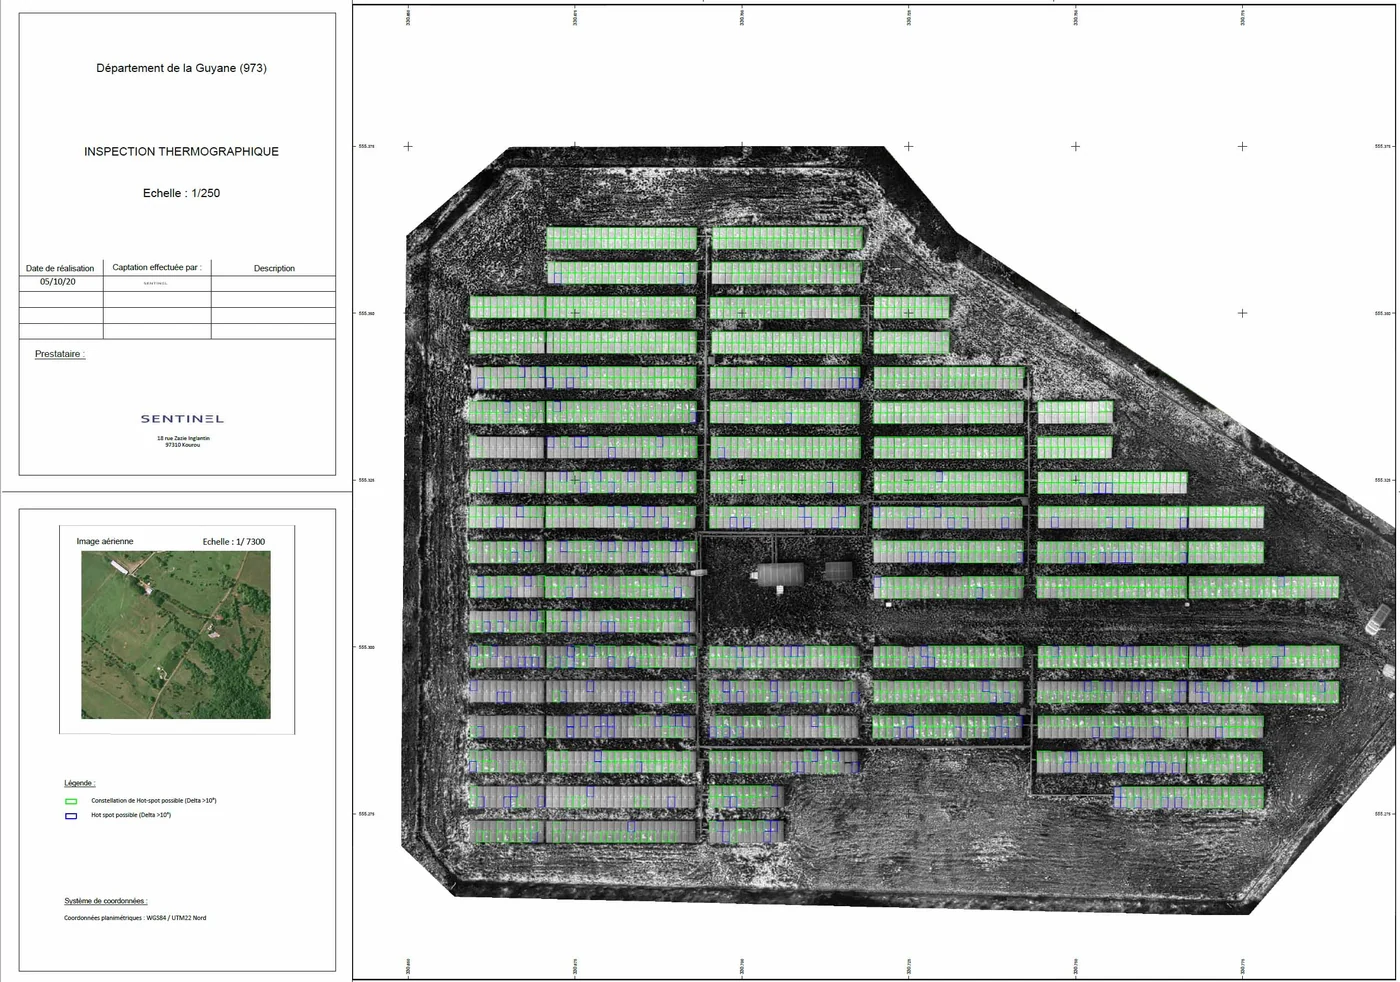Click the text 'Echelle : 1/ 7300'
The height and width of the screenshot is (982, 1400).
234,542
